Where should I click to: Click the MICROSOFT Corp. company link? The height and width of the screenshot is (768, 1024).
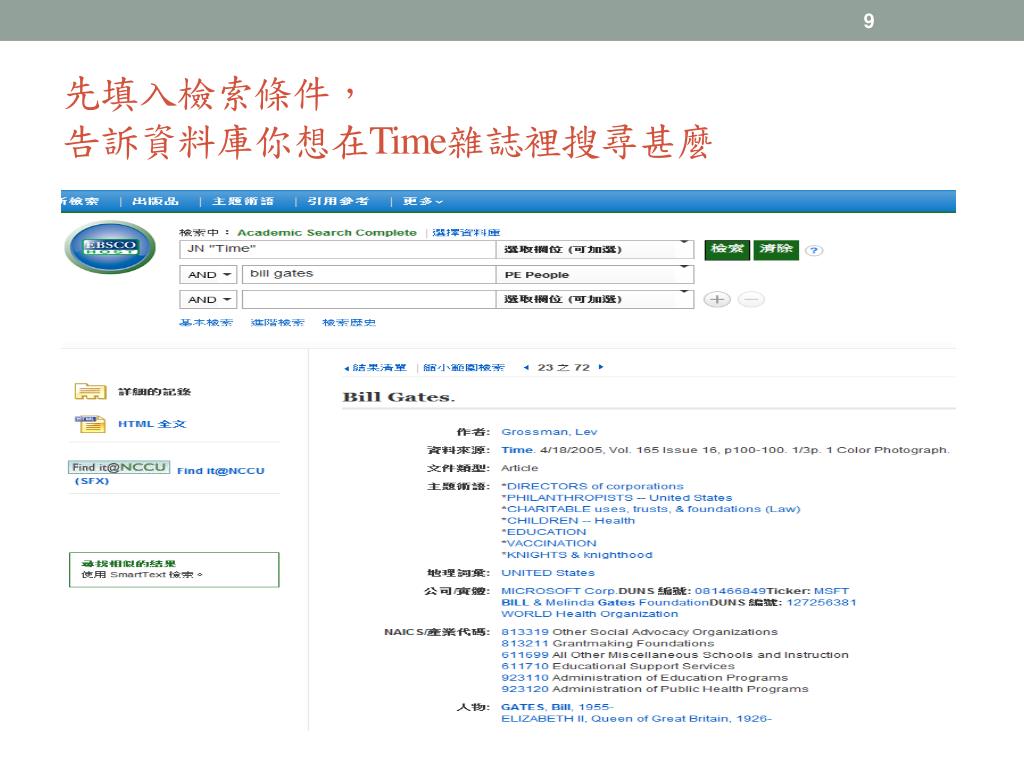coord(559,591)
